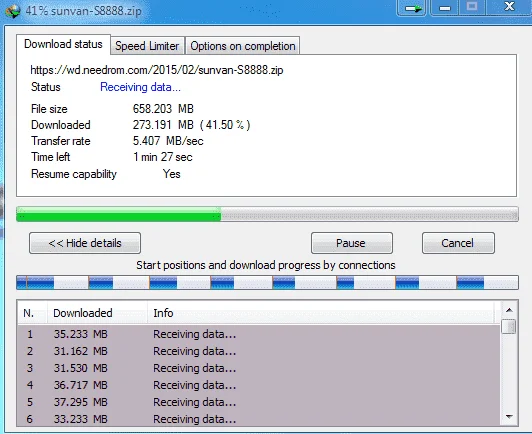Click the scroll up arrow in connections list
The width and height of the screenshot is (532, 434).
[509, 310]
